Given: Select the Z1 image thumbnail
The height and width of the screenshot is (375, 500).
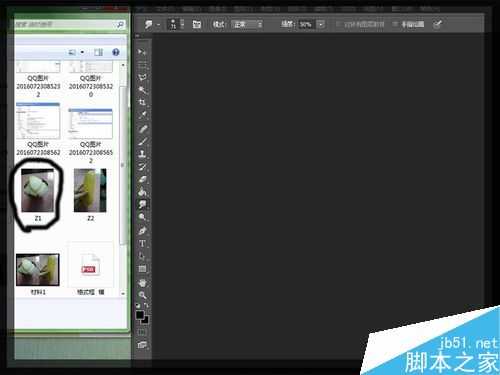Looking at the screenshot, I should pos(38,190).
